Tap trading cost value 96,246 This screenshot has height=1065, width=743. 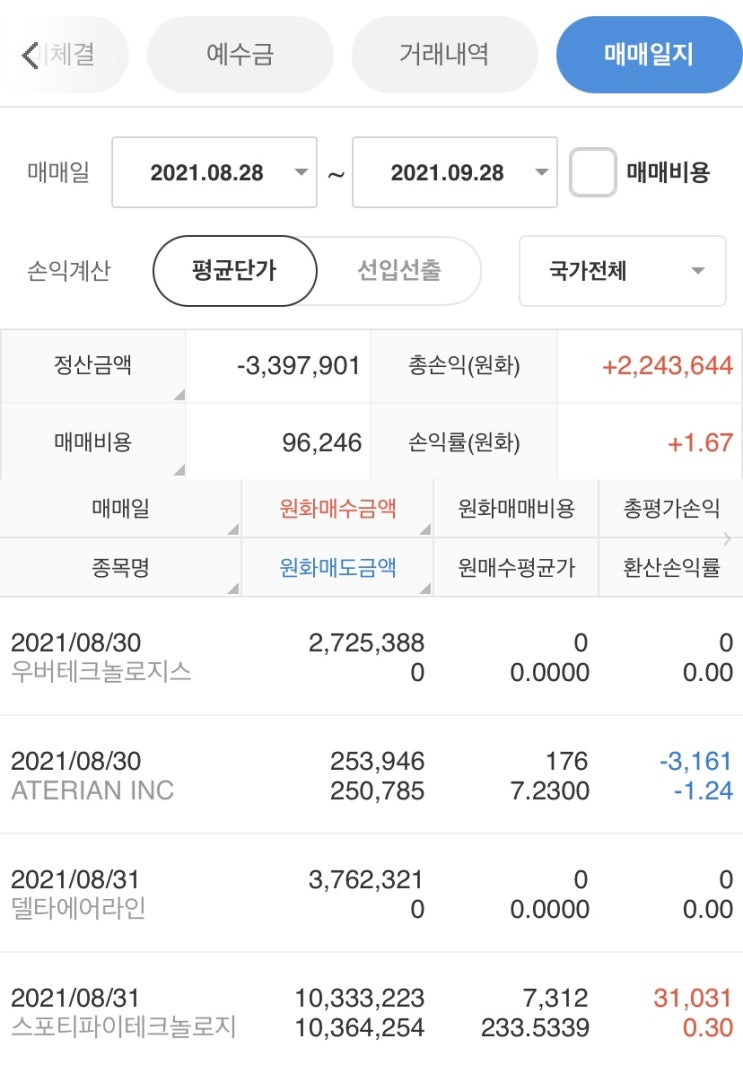click(x=322, y=443)
